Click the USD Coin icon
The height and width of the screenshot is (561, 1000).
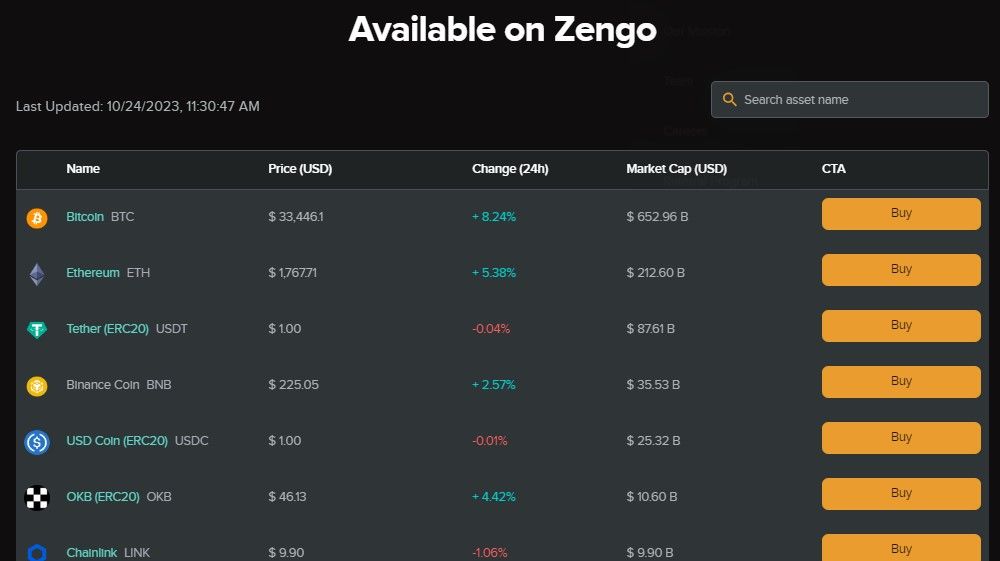(37, 442)
